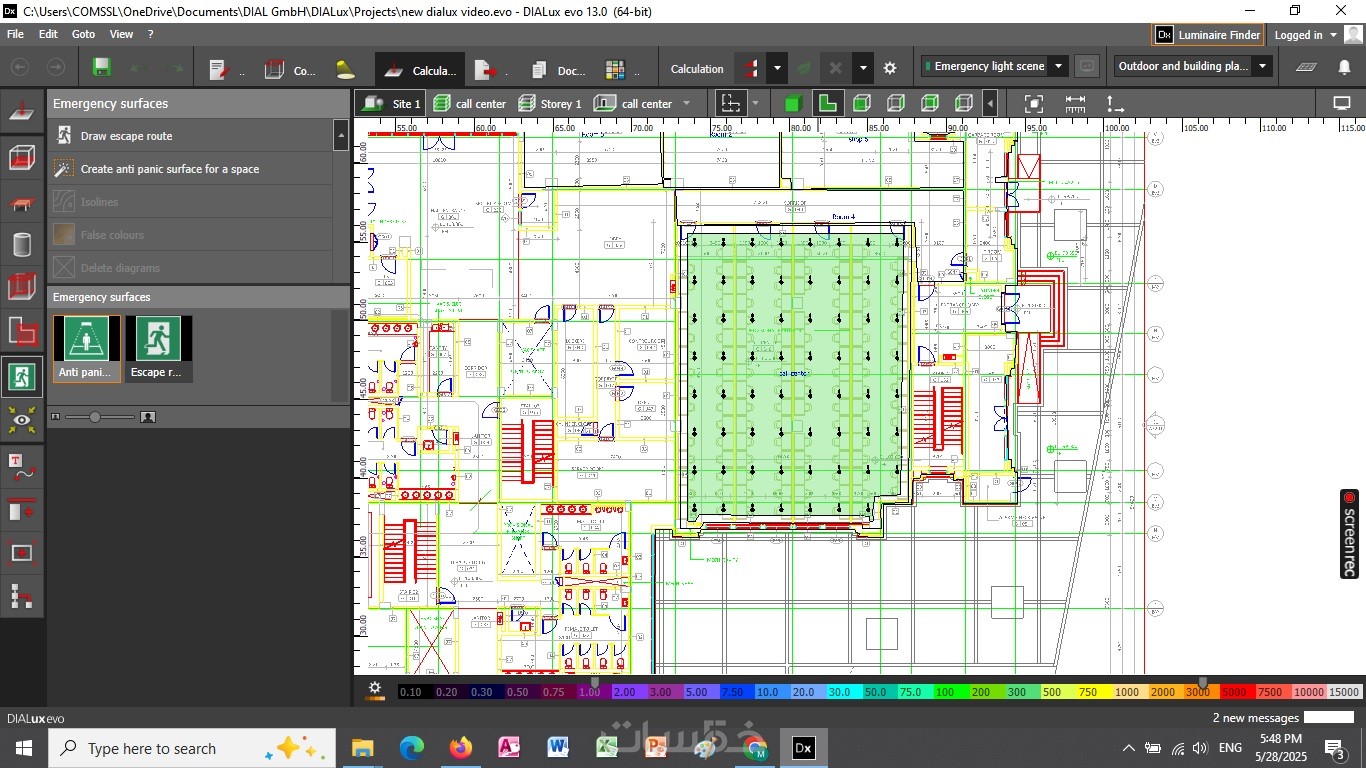Open the Light mode lamp icon
The image size is (1366, 768).
(x=346, y=69)
